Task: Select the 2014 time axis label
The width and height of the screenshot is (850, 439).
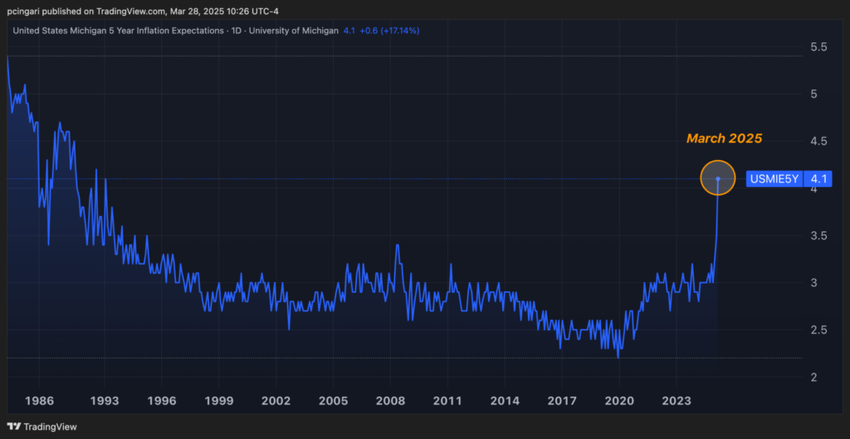Action: tap(505, 401)
